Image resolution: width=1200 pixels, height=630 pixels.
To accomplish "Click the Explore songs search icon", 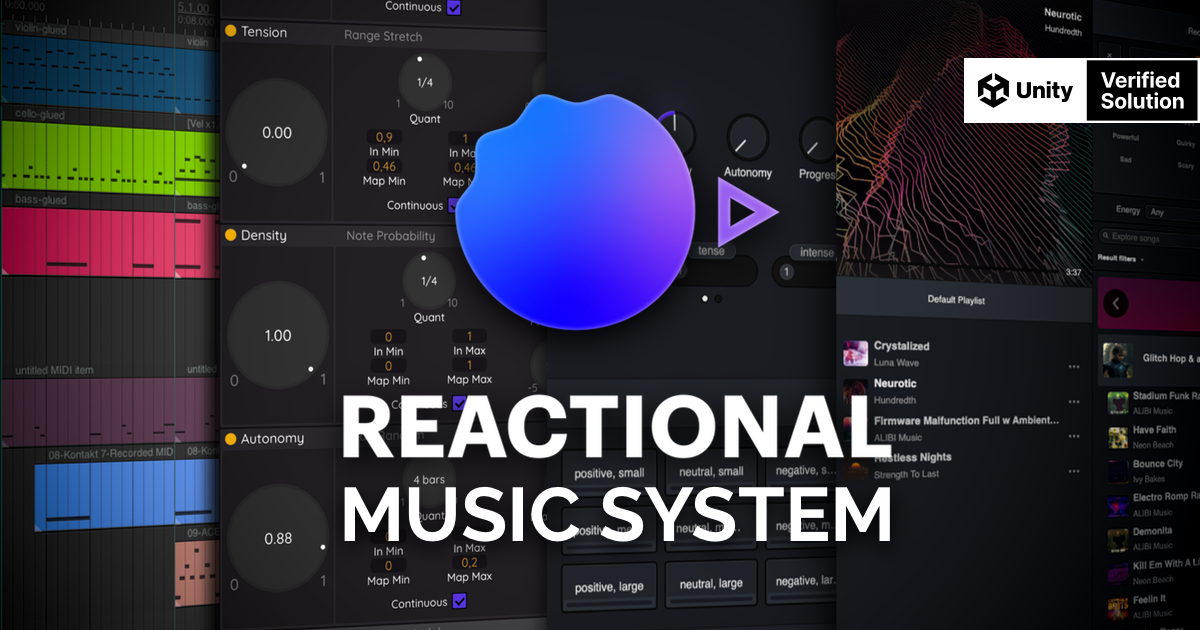I will click(1106, 236).
